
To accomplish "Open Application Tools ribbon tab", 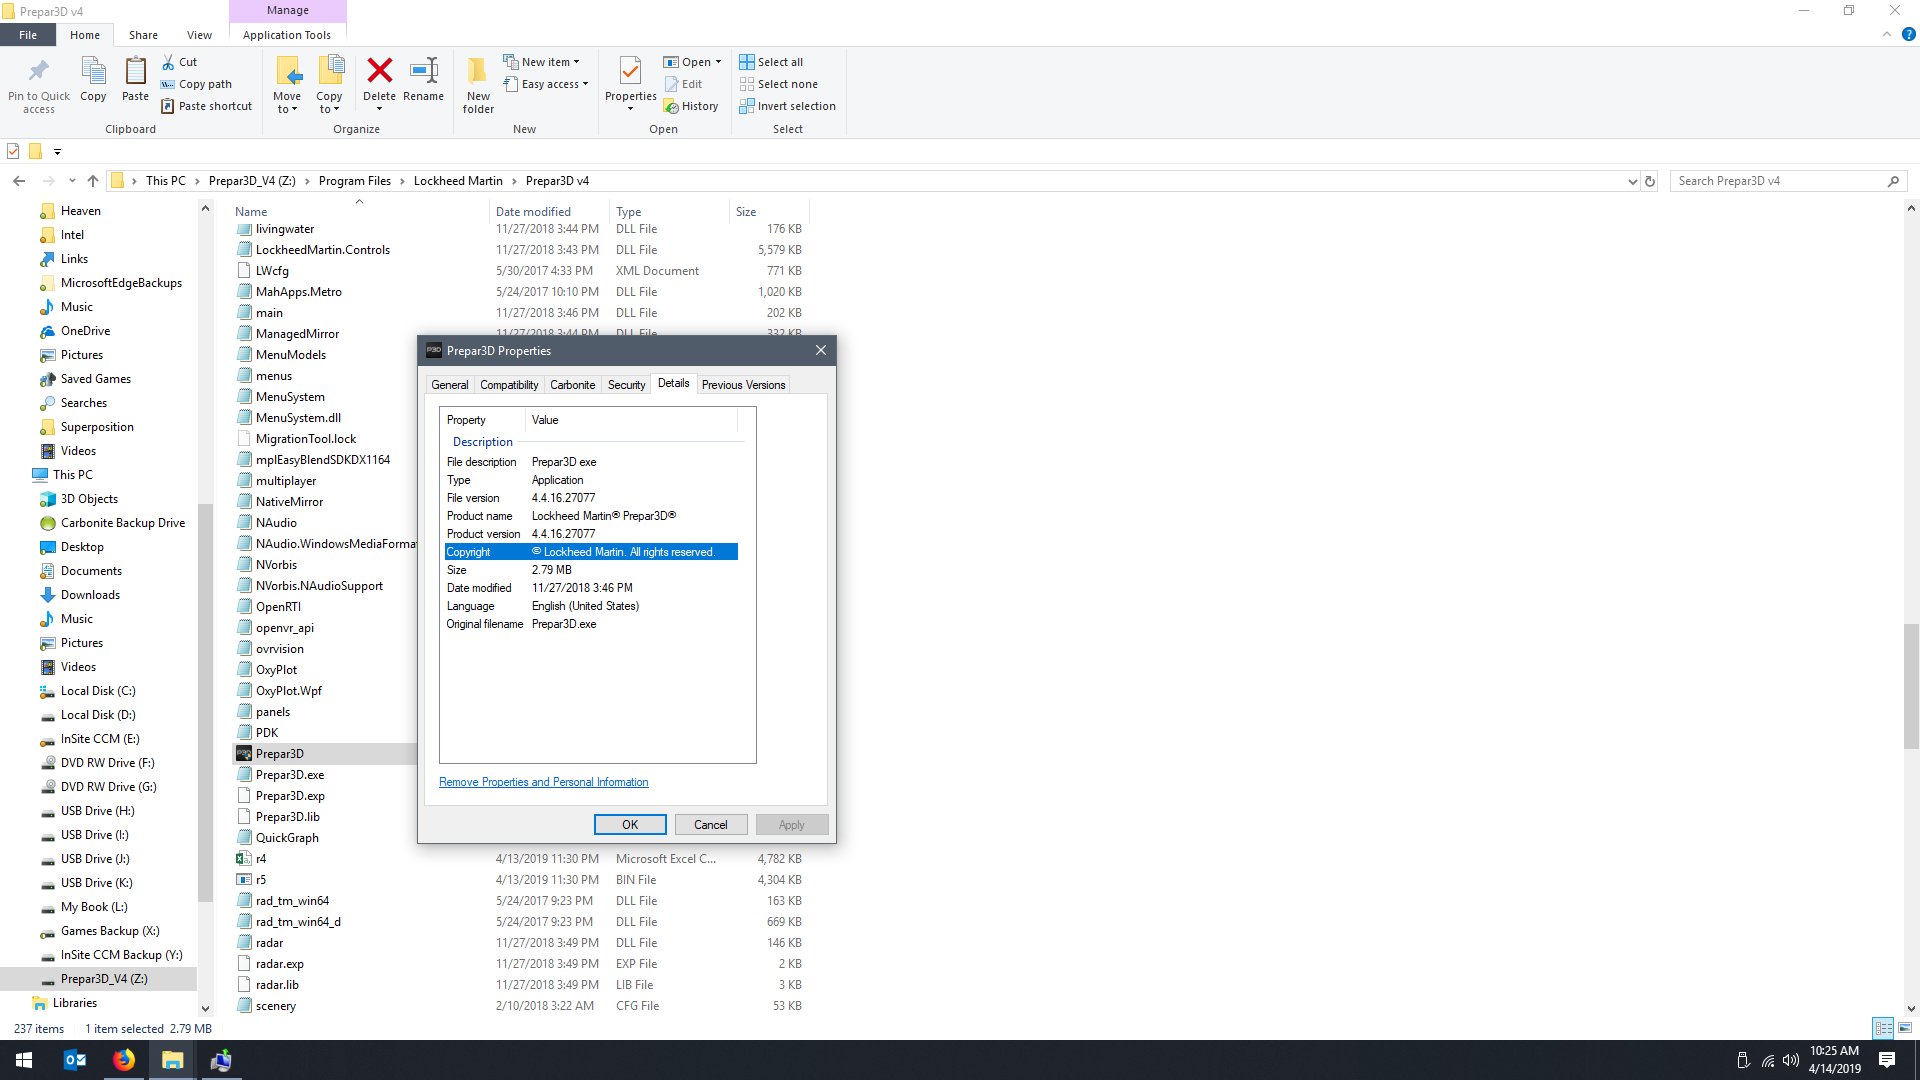I will coord(287,35).
